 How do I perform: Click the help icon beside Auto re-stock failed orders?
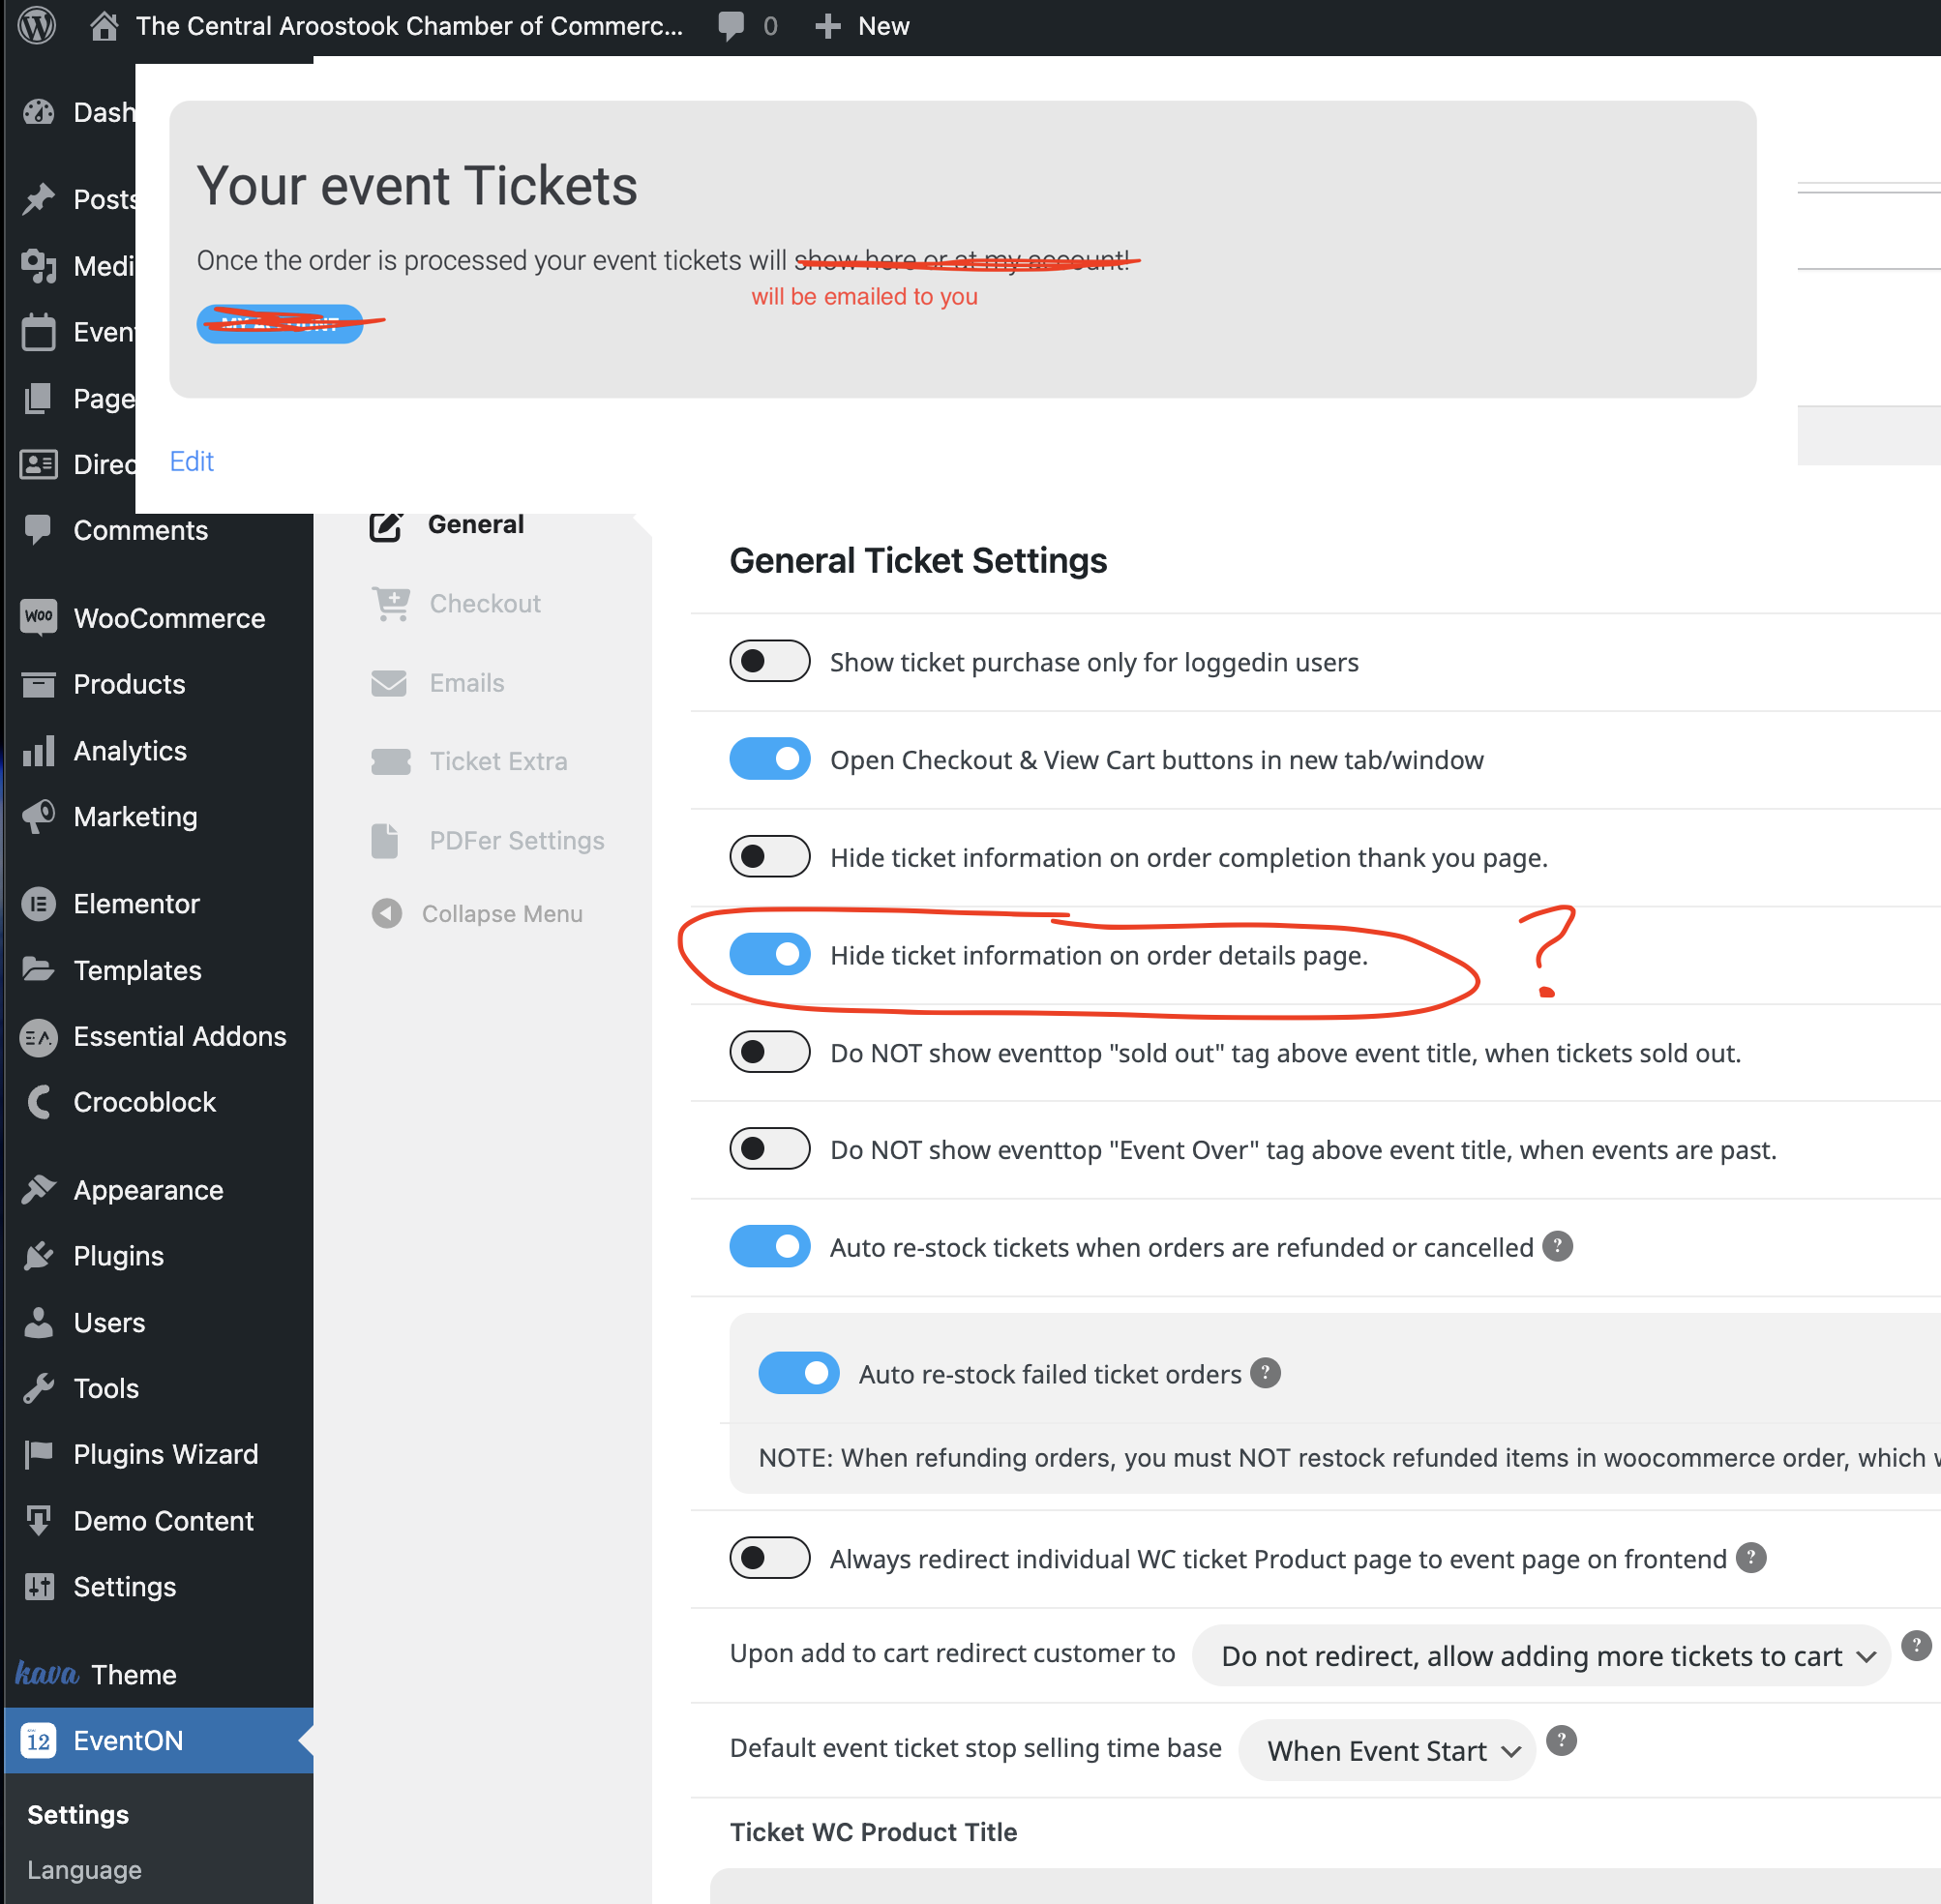pos(1266,1373)
